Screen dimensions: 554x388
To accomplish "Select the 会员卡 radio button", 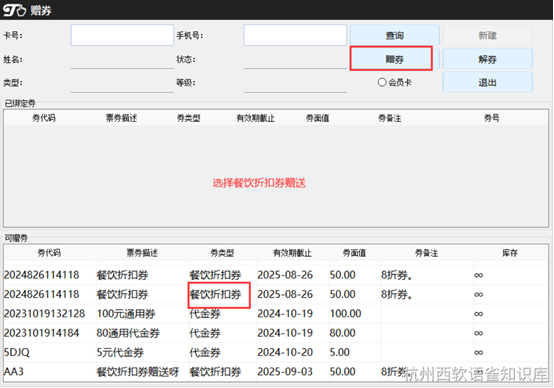I will (382, 82).
